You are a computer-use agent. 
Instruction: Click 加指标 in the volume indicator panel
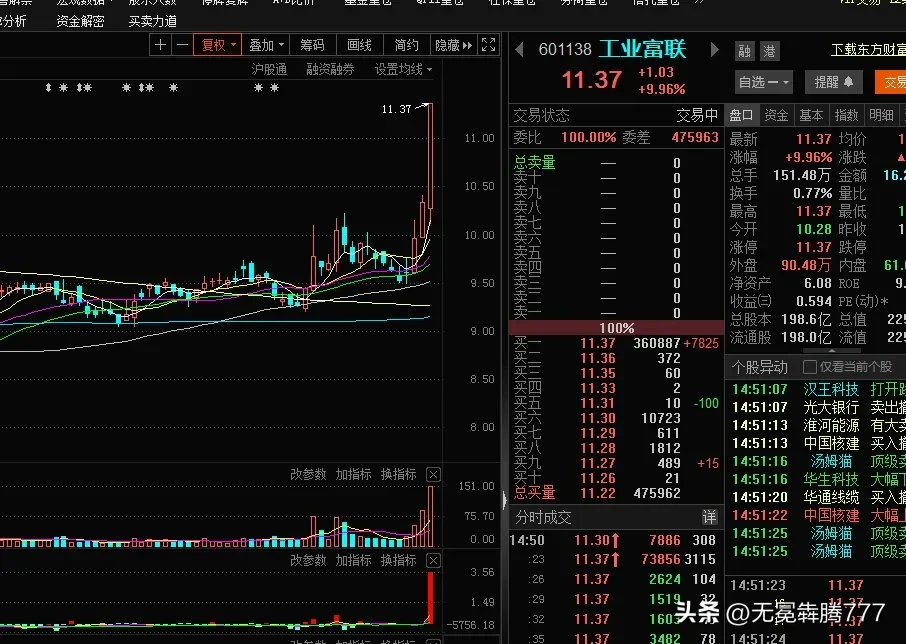(353, 475)
